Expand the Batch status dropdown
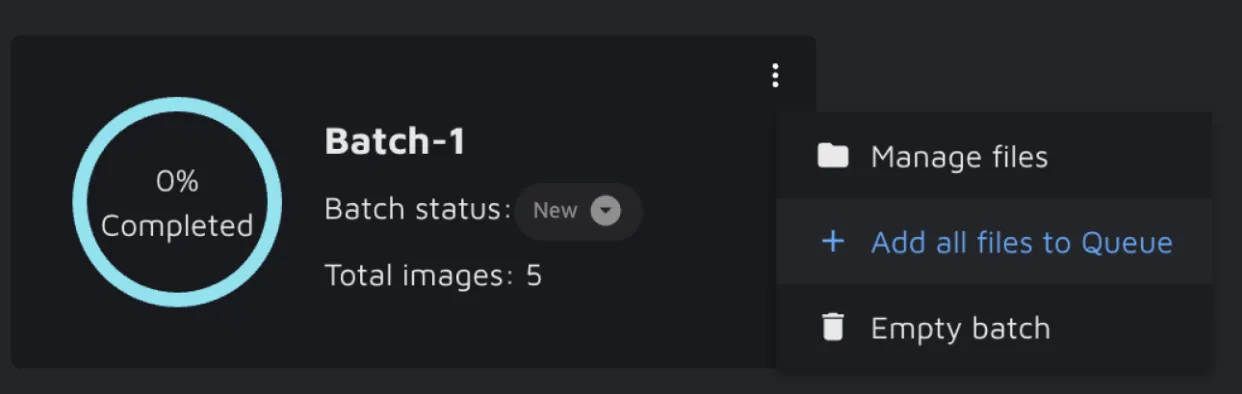1242x394 pixels. [x=579, y=211]
